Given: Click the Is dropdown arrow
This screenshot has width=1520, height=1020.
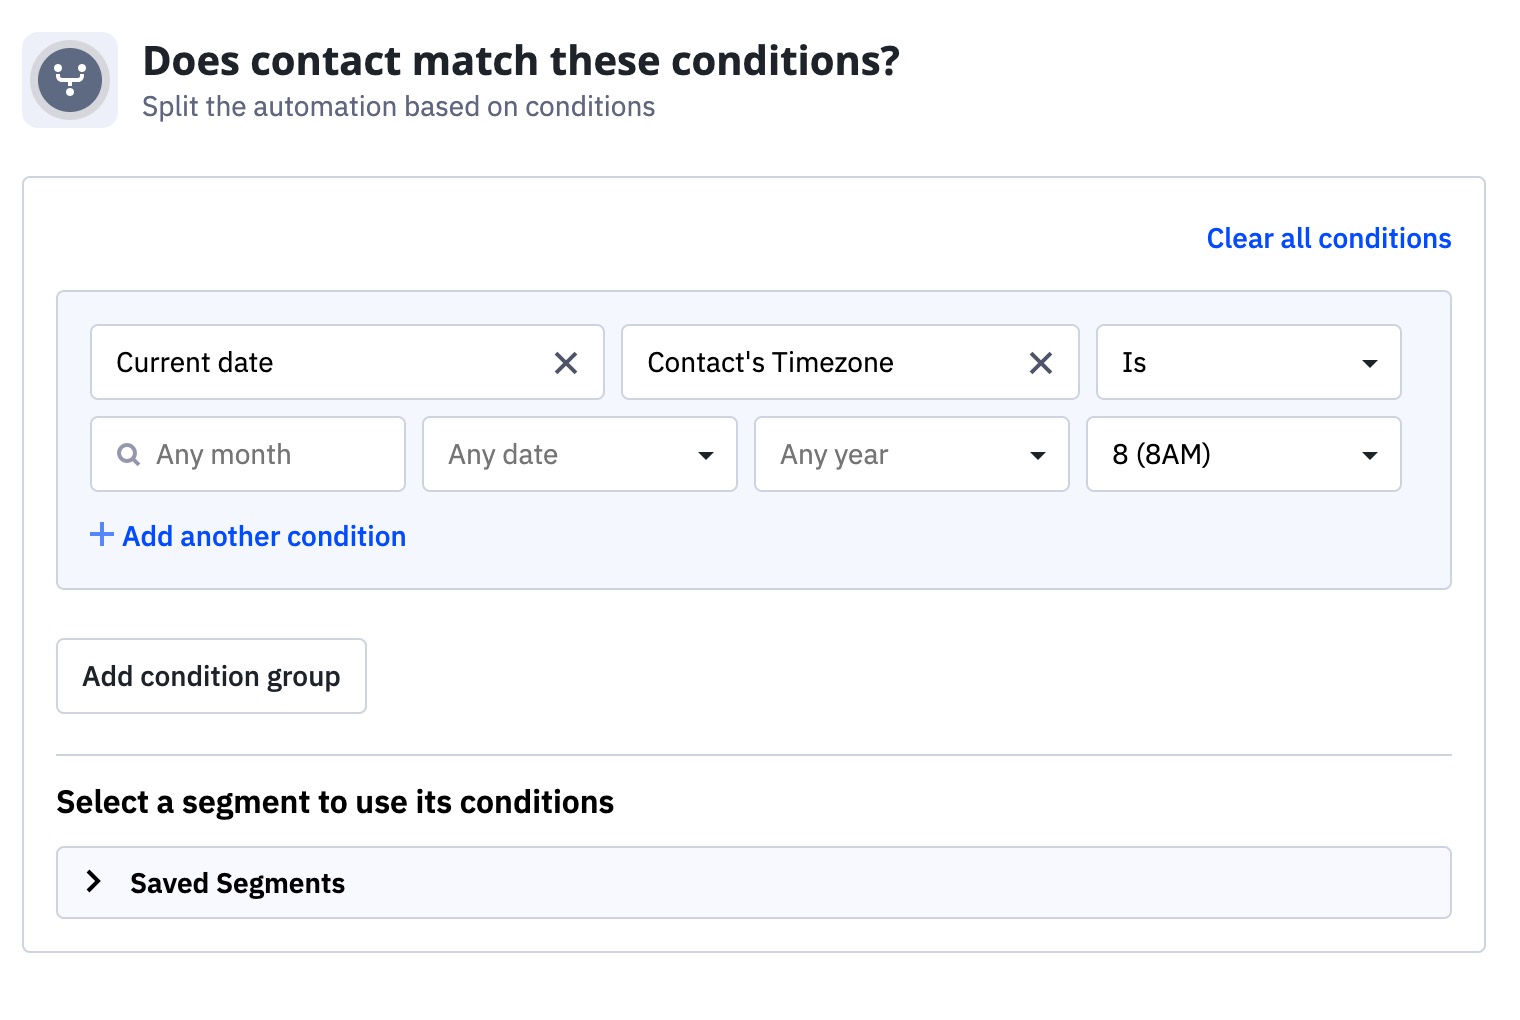Looking at the screenshot, I should (1370, 364).
